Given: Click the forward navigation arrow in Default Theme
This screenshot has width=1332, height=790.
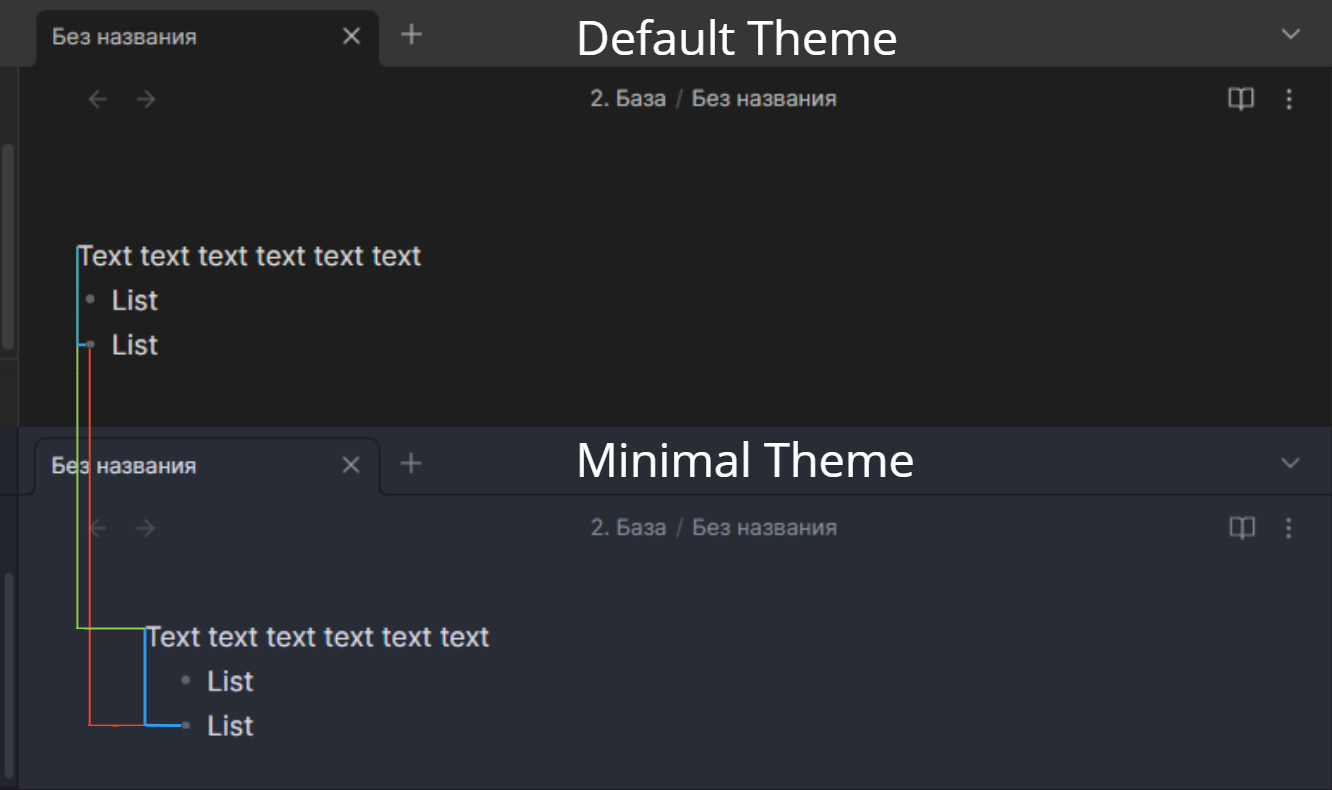Looking at the screenshot, I should tap(145, 98).
